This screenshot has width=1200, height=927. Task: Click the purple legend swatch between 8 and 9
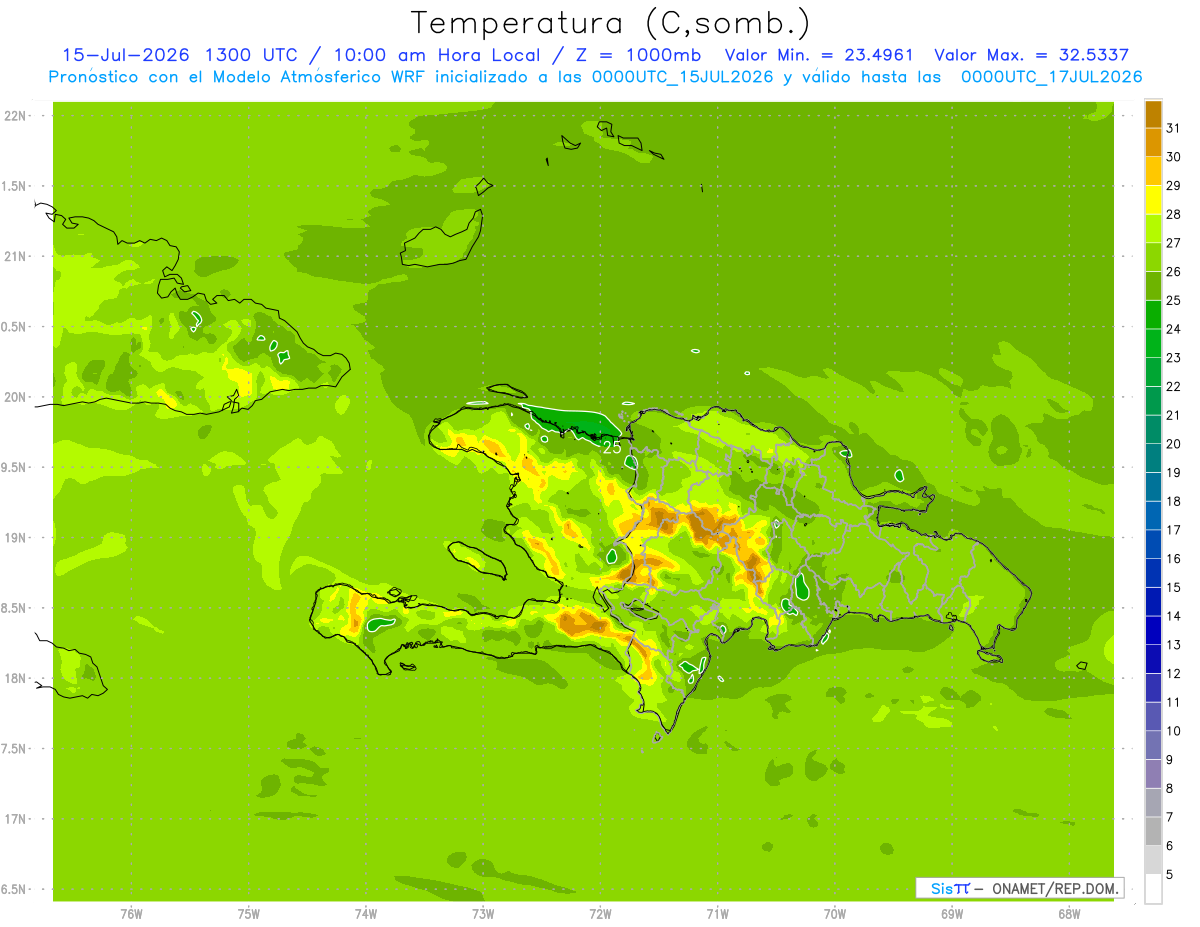[1153, 774]
